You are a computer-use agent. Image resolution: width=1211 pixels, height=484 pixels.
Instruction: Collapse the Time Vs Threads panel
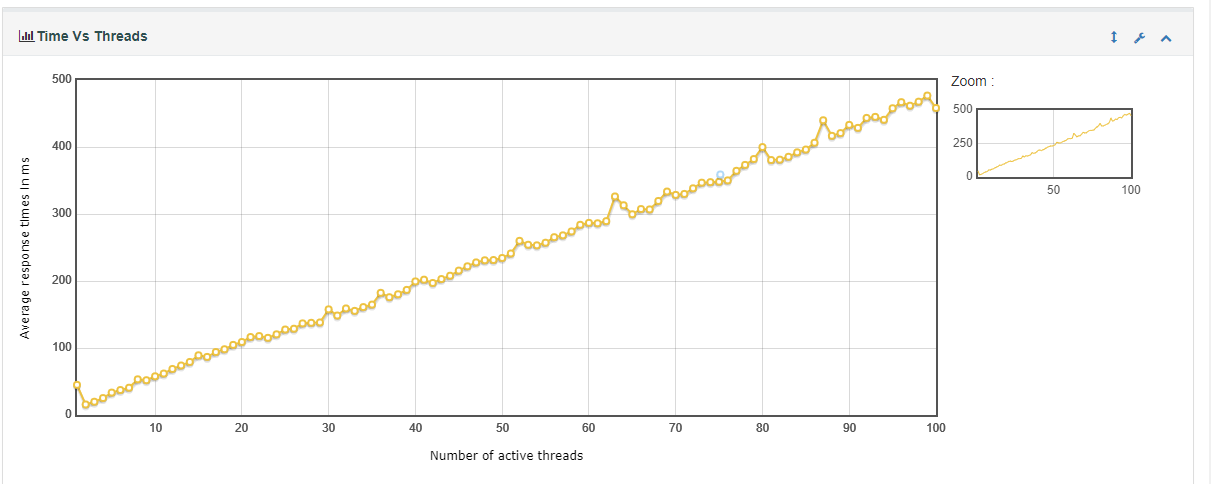point(1165,38)
